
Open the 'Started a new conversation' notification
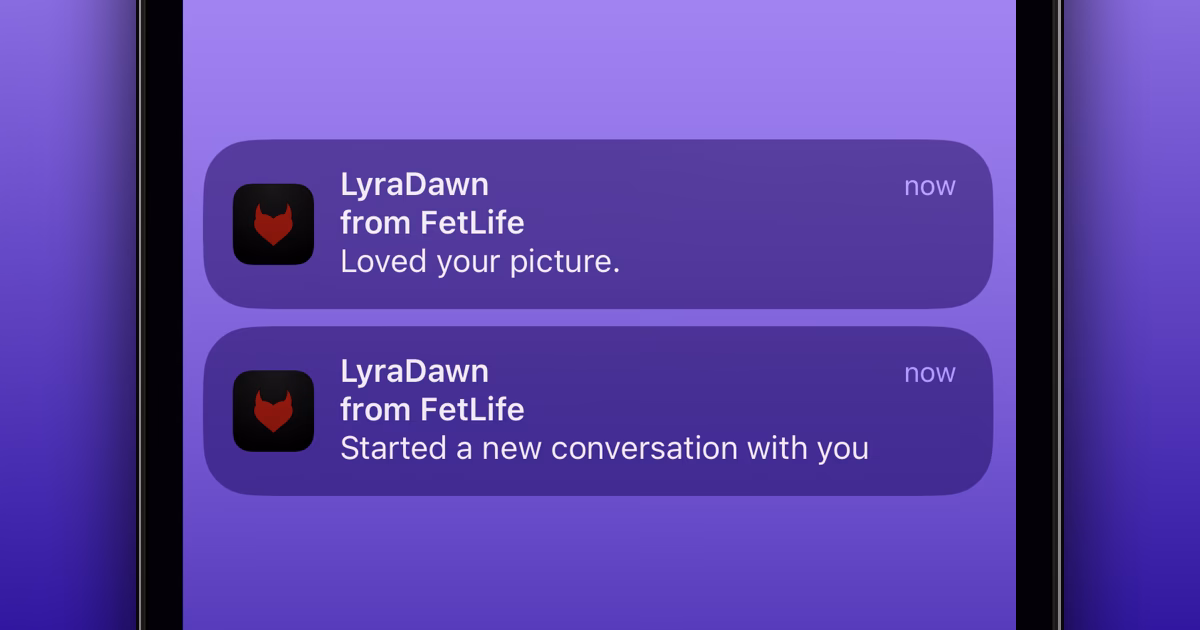coord(600,410)
